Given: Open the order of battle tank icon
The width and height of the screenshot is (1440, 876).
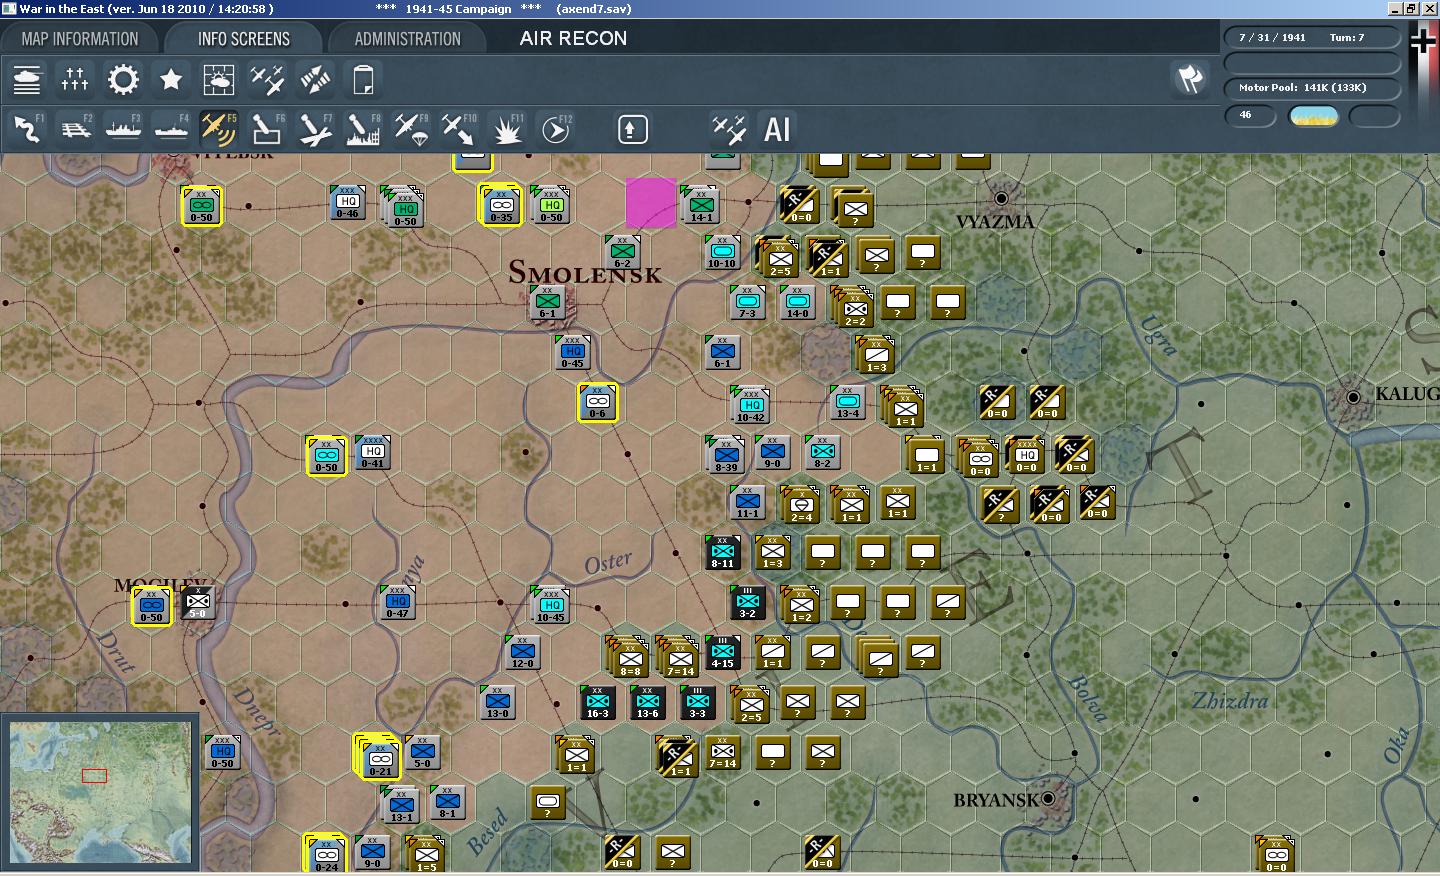Looking at the screenshot, I should (x=27, y=79).
